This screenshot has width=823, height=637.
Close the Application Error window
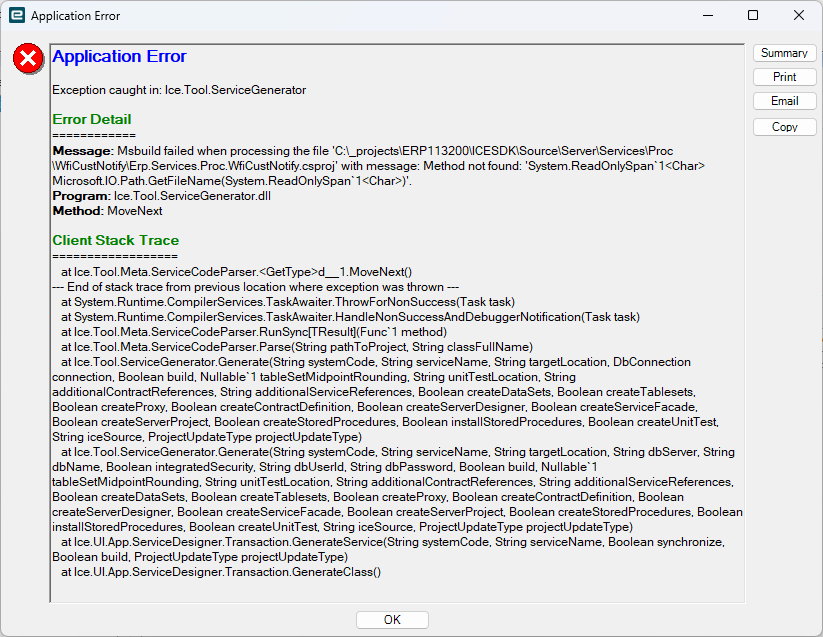point(798,15)
